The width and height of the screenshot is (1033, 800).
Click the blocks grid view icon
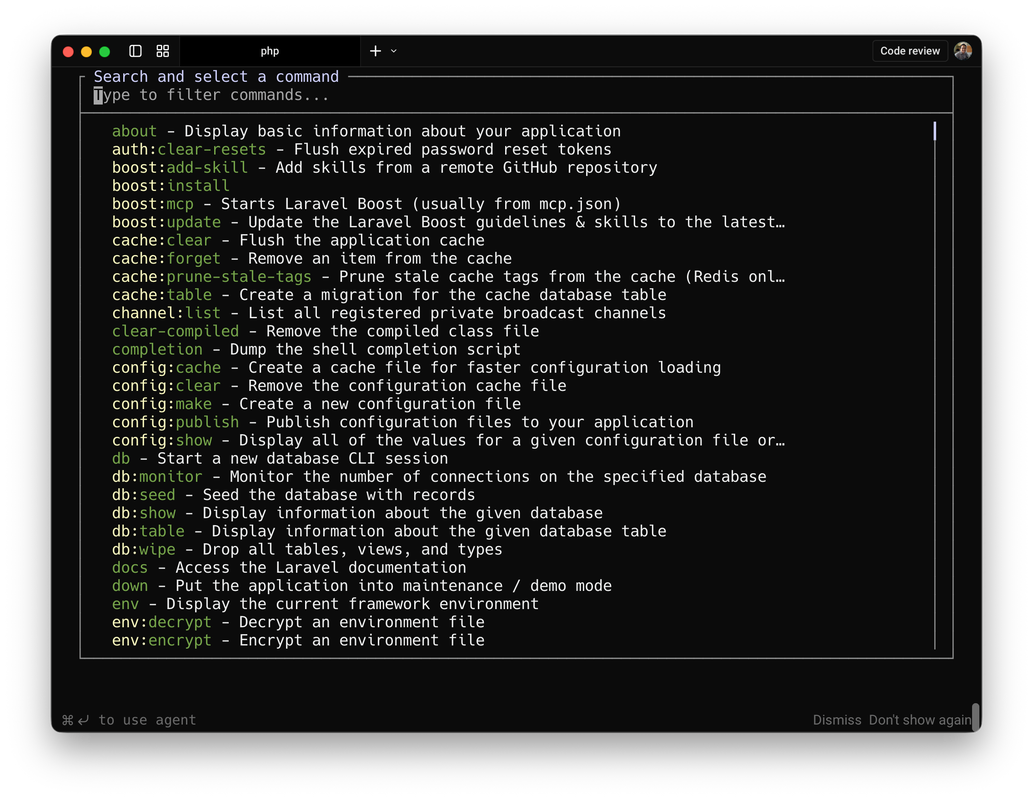click(x=162, y=51)
